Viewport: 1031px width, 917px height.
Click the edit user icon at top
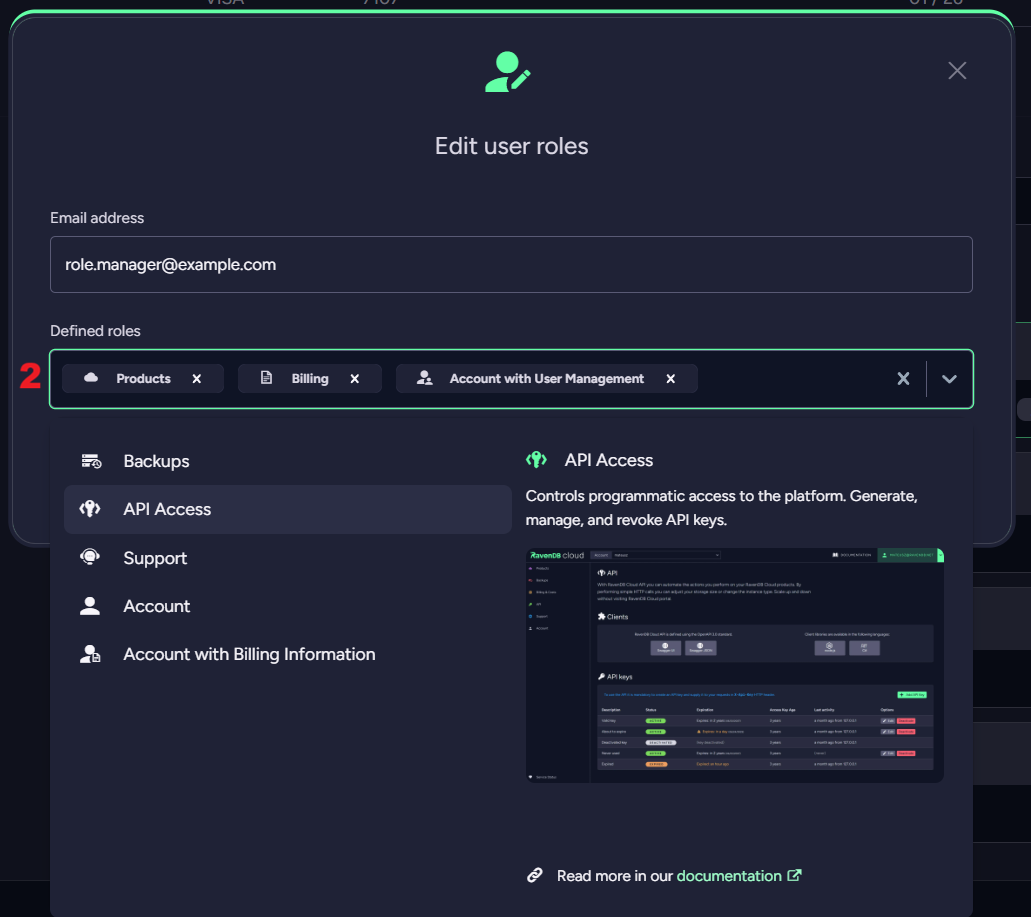[x=507, y=73]
